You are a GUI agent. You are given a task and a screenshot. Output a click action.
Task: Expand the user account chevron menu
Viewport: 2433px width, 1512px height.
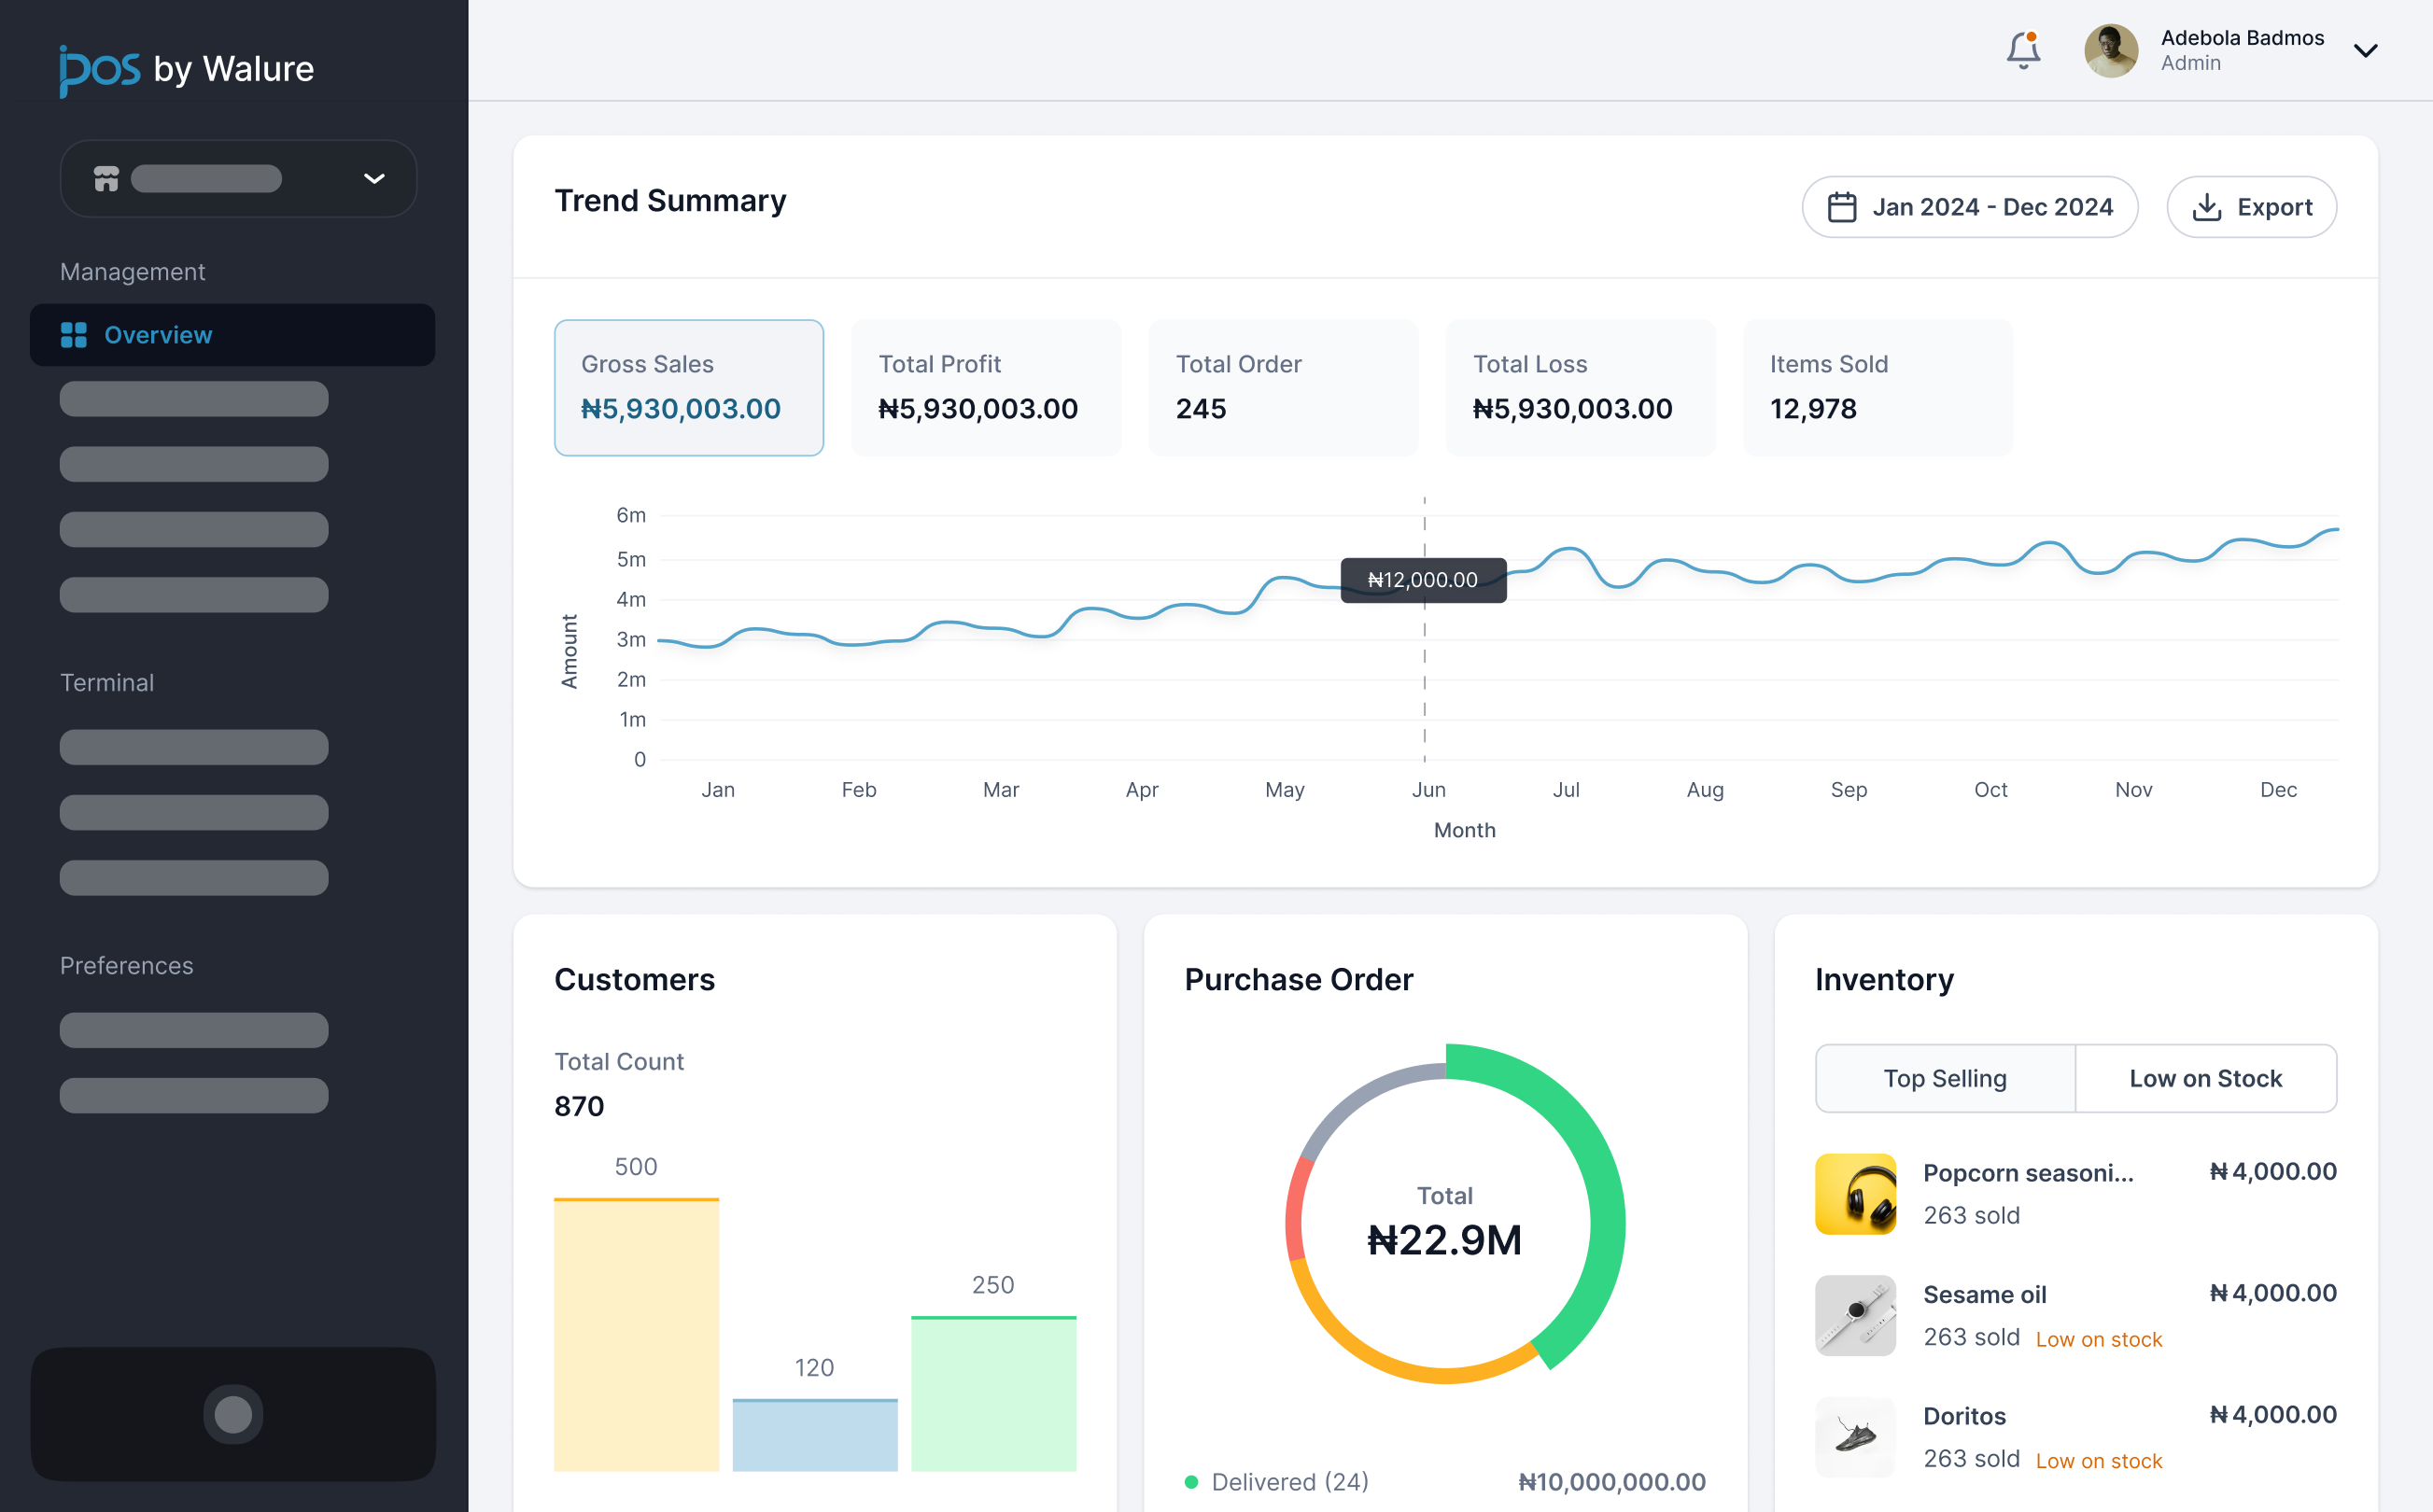(x=2364, y=51)
